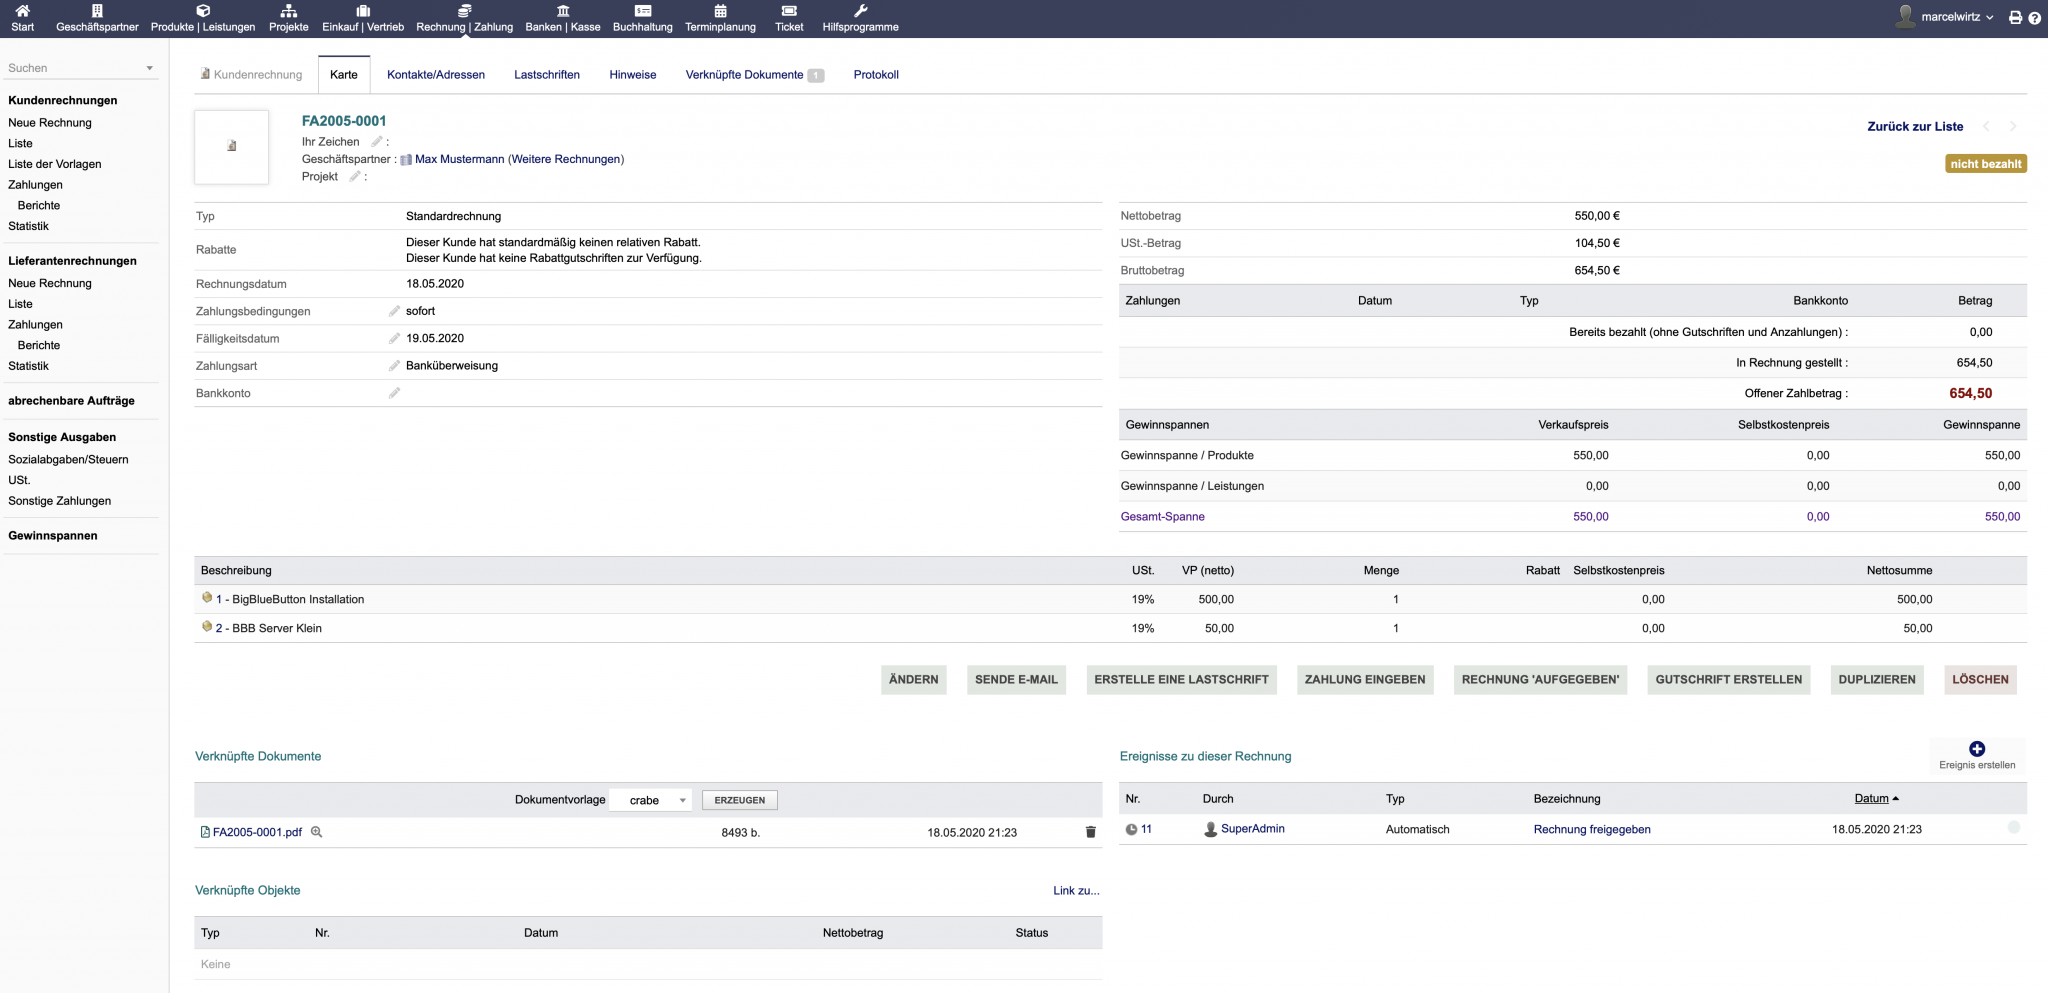
Task: Open Gewinnspannen in sidebar
Action: [x=53, y=536]
